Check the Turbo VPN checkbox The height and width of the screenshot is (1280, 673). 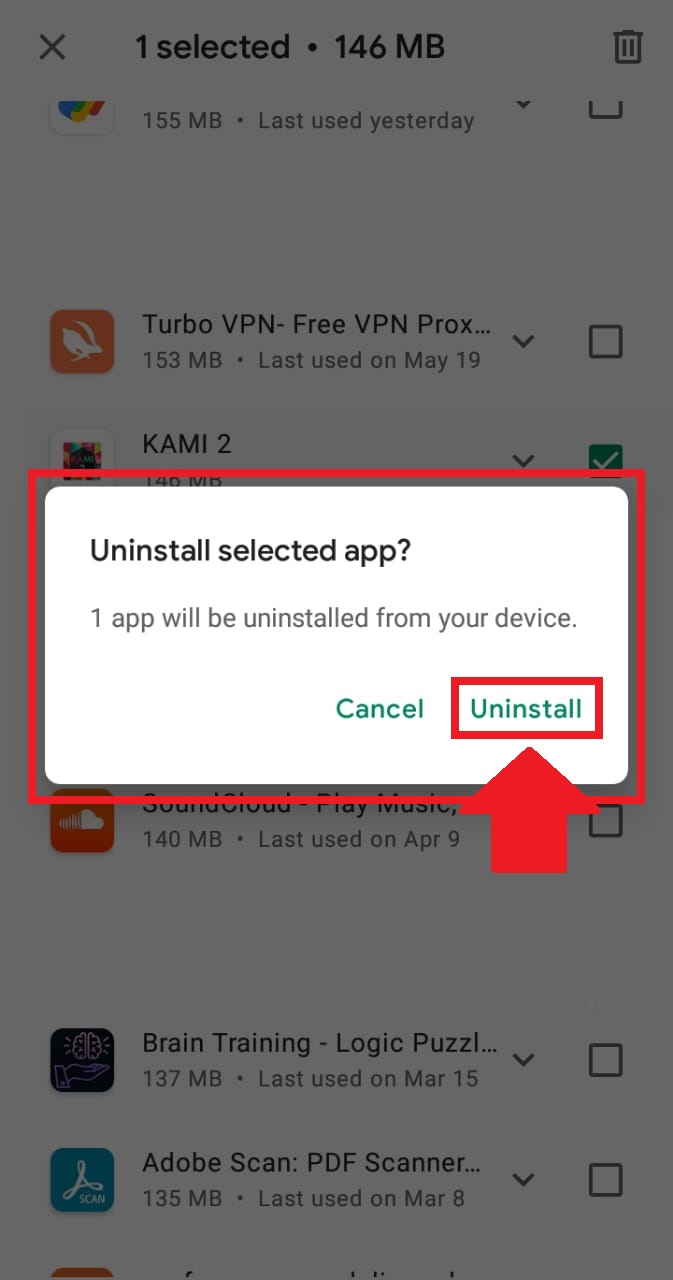click(x=605, y=342)
